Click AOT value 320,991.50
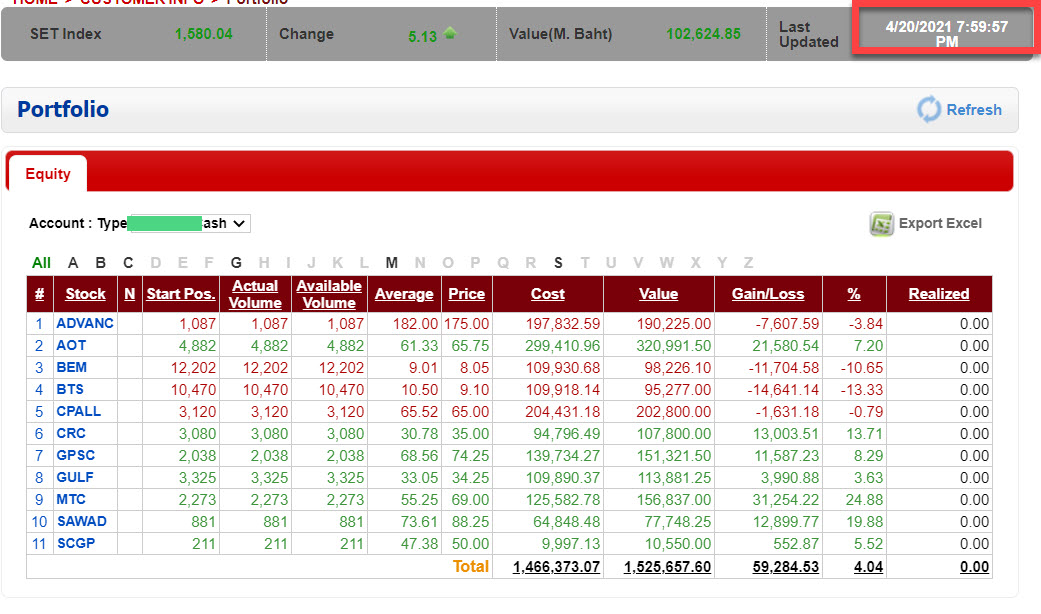This screenshot has width=1041, height=614. 673,346
